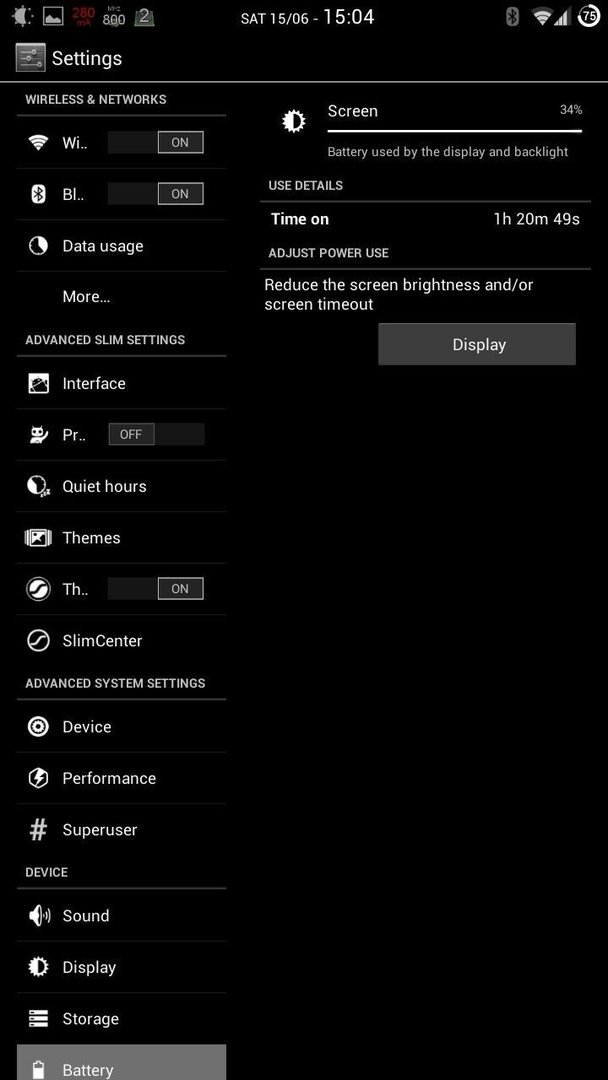Toggle the Bluetooth ON switch

pos(156,194)
